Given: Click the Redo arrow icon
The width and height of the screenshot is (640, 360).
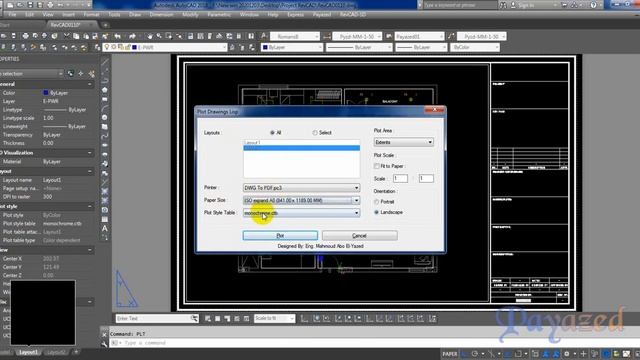Looking at the screenshot, I should pos(132,36).
